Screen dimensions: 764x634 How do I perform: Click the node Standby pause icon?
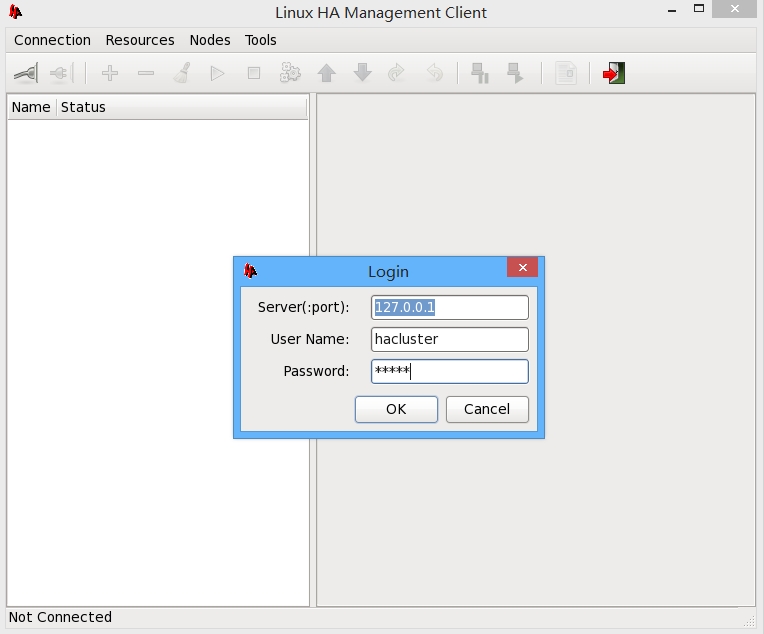click(480, 73)
